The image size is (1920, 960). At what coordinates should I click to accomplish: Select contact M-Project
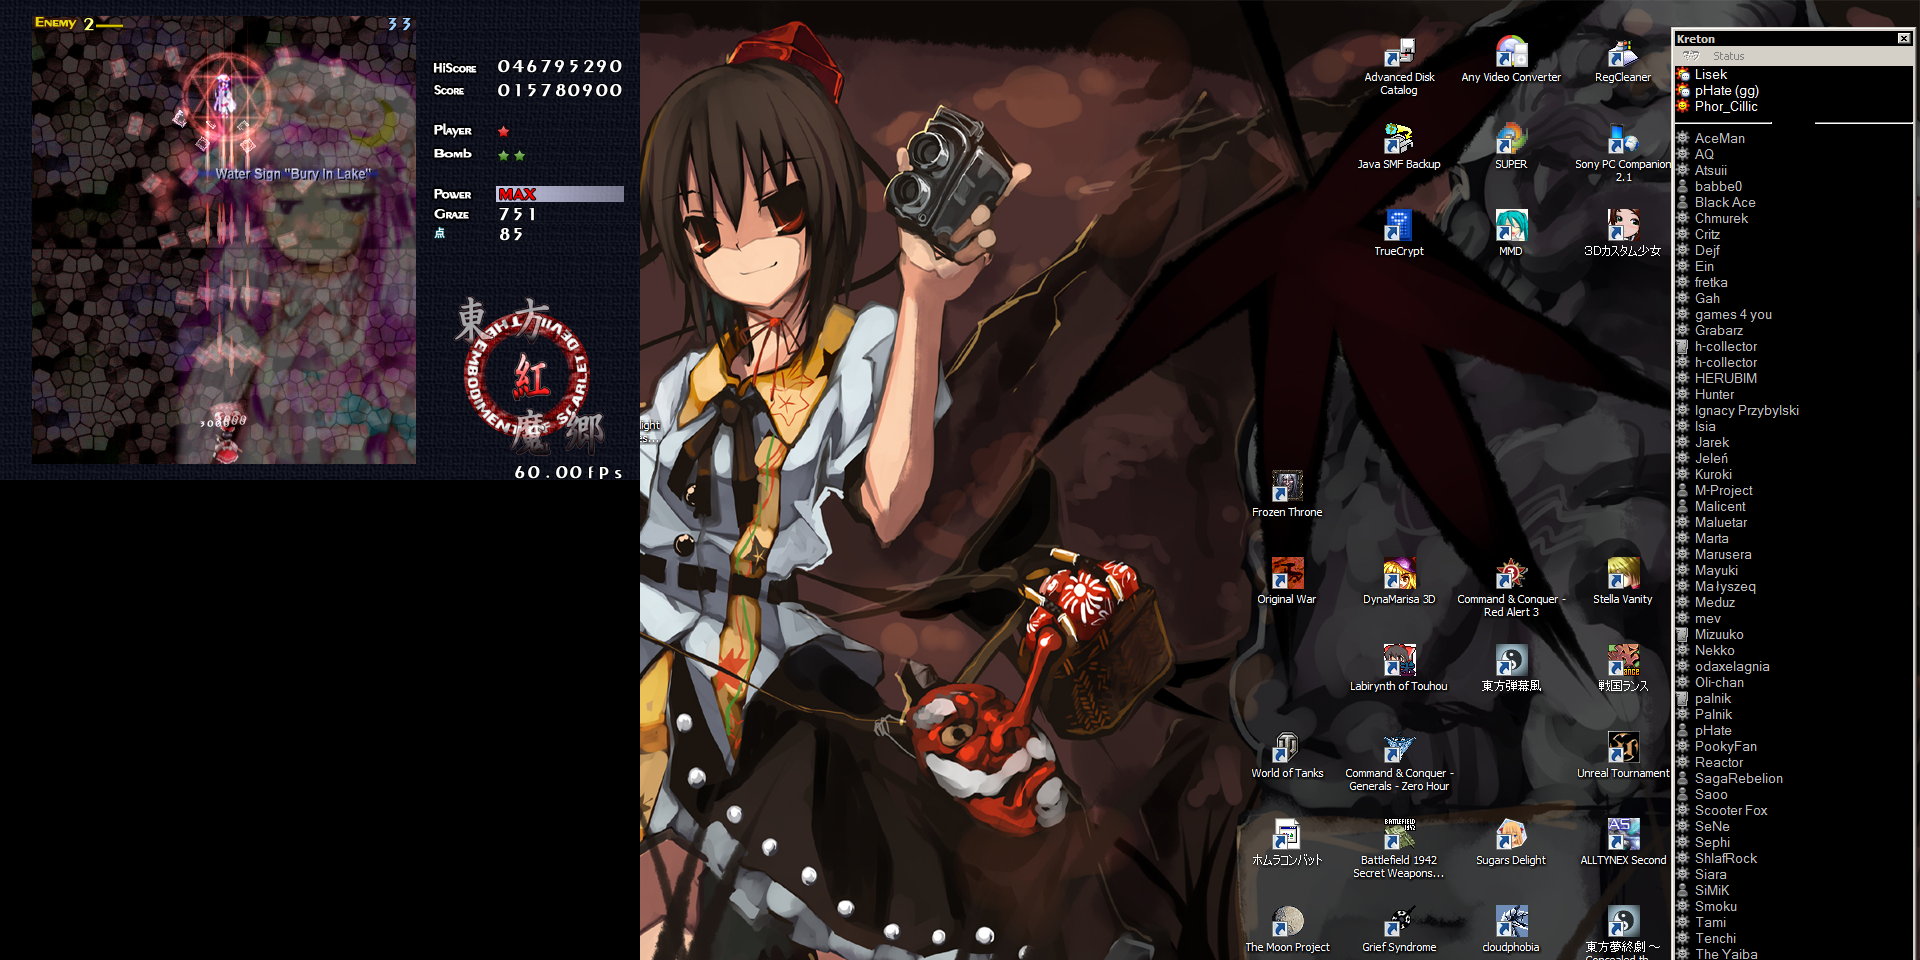pyautogui.click(x=1723, y=490)
